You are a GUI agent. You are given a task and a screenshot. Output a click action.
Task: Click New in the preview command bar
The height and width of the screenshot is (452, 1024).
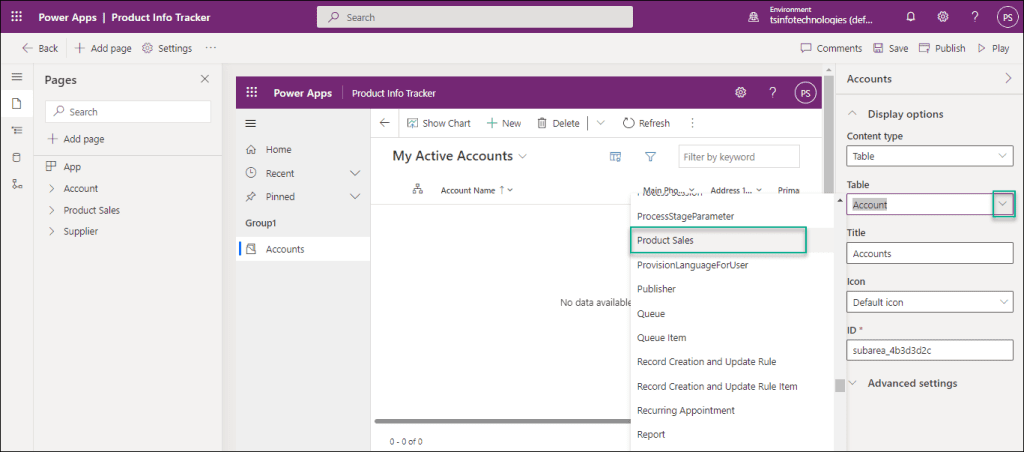click(x=504, y=123)
